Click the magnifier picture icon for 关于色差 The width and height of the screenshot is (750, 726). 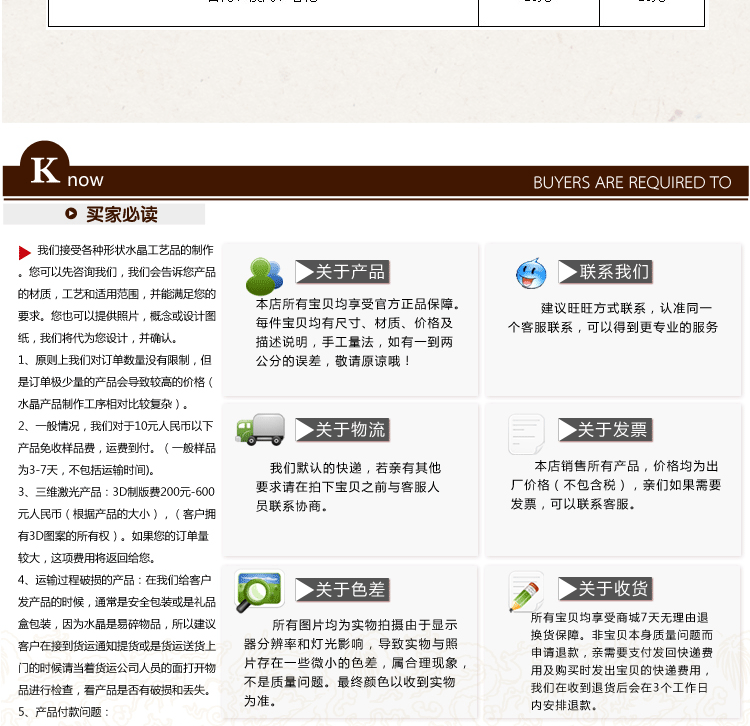[x=259, y=591]
